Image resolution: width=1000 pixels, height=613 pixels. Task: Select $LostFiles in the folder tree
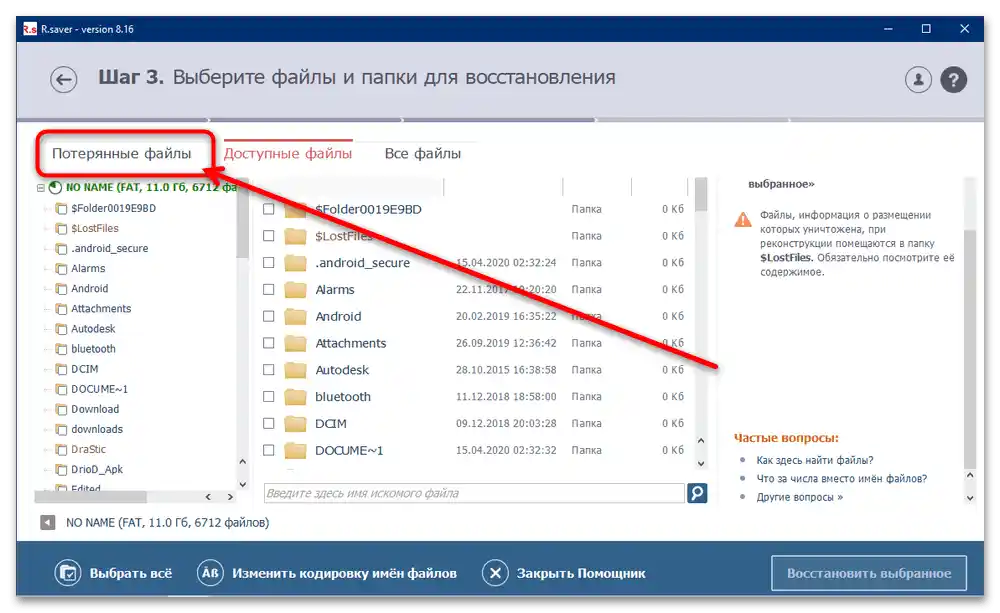[94, 228]
